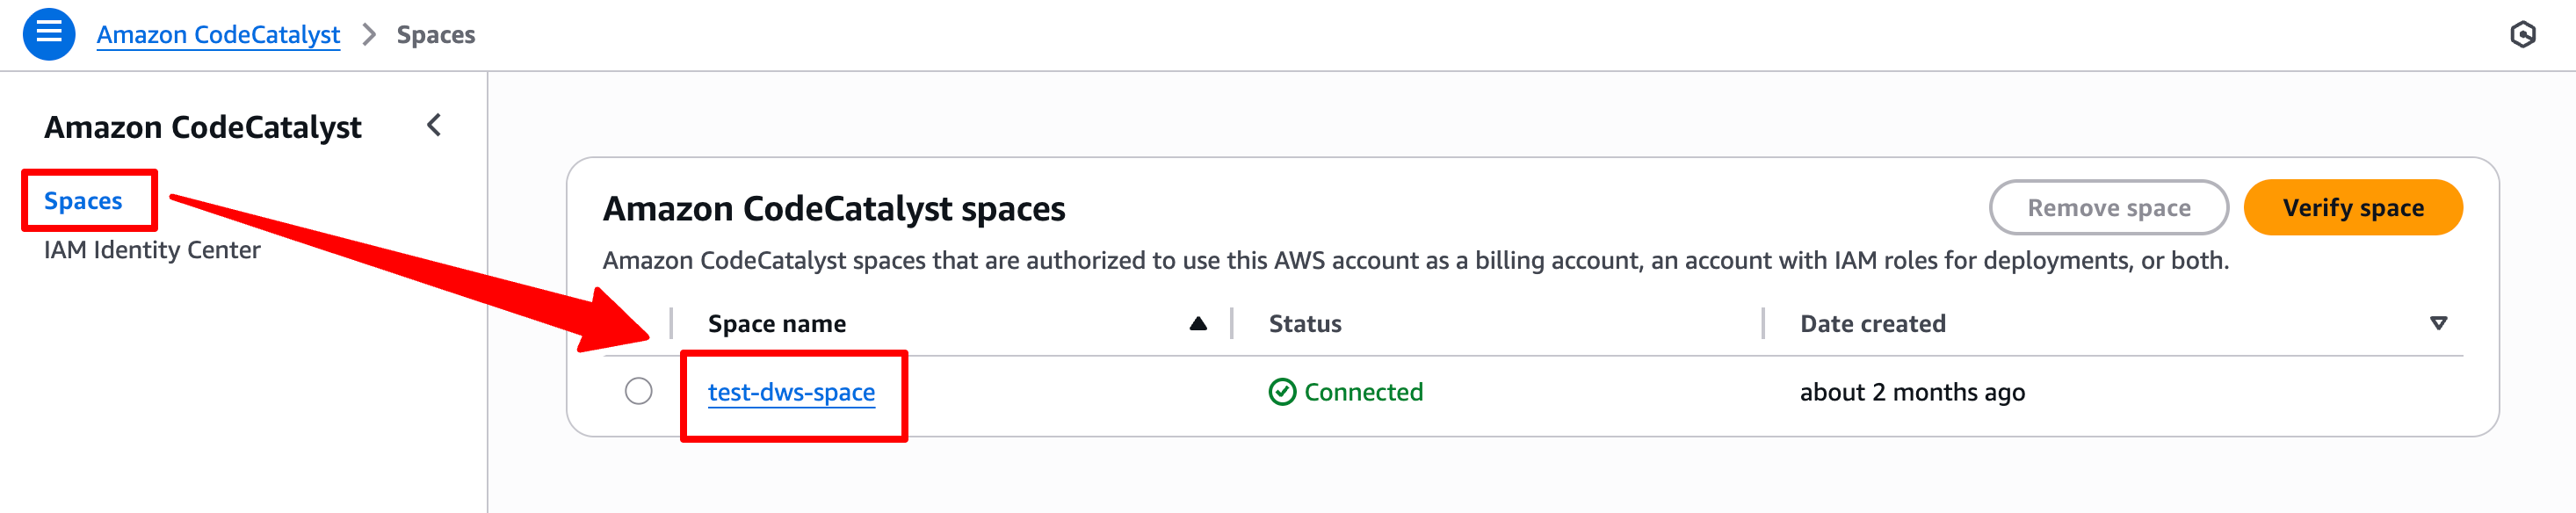Open IAM Identity Center in side navigation
Screen dimensions: 2576x513
(152, 250)
